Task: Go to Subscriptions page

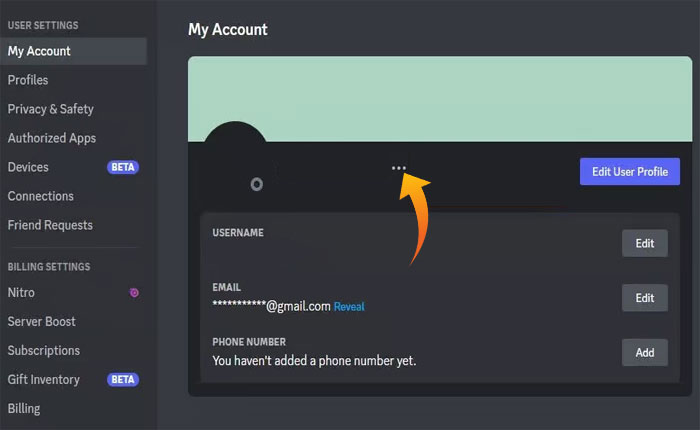Action: (44, 350)
